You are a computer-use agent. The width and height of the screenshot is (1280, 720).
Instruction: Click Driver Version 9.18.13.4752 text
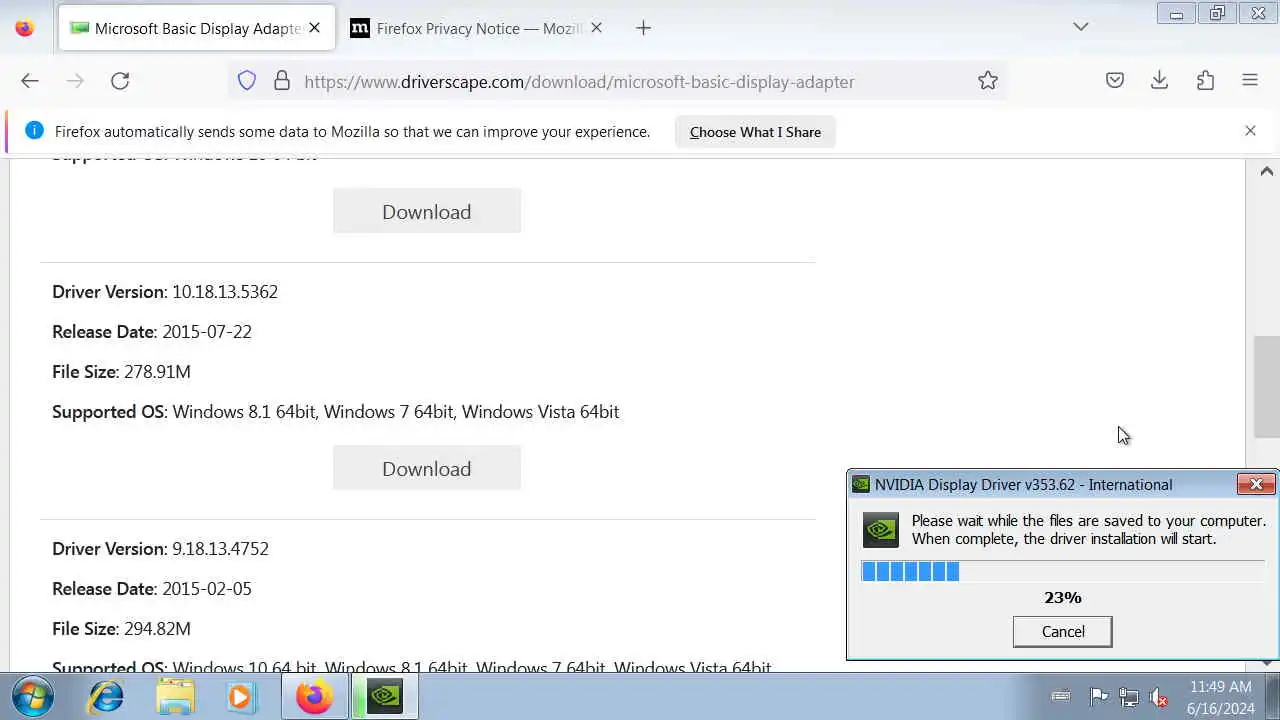160,549
